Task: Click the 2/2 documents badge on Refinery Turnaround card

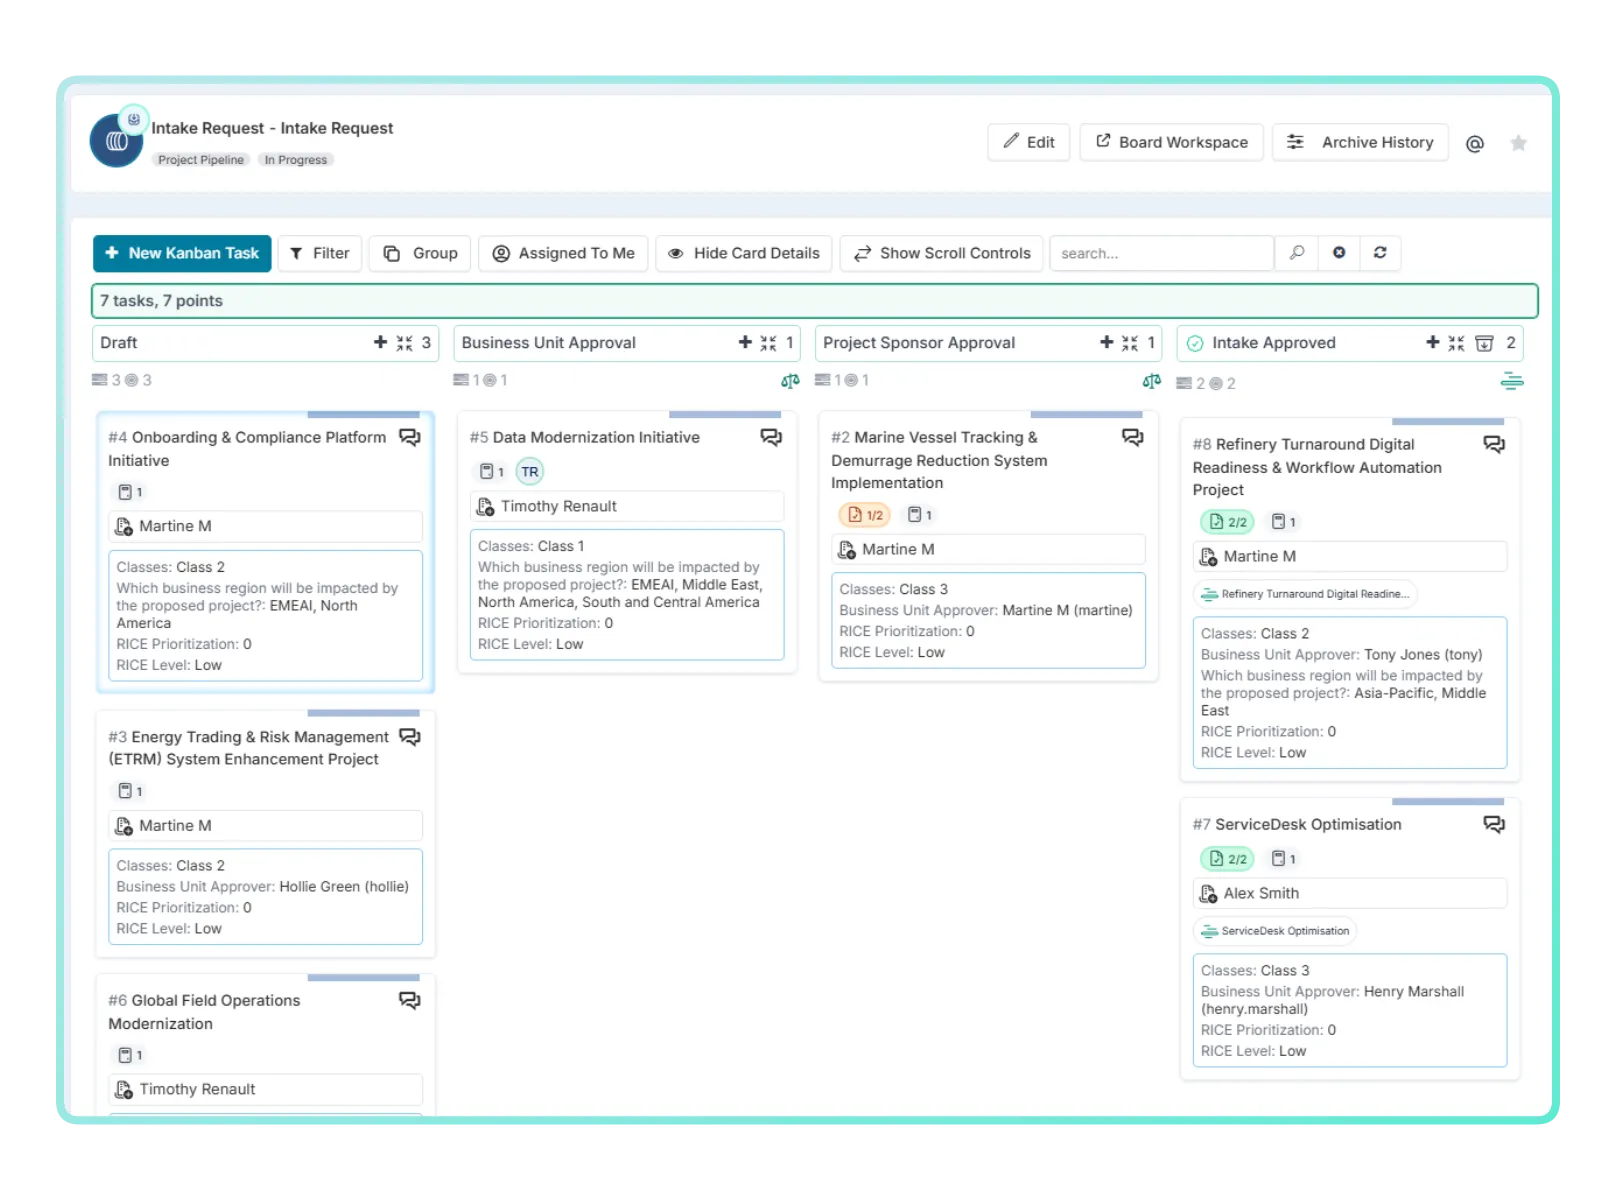Action: 1227,522
